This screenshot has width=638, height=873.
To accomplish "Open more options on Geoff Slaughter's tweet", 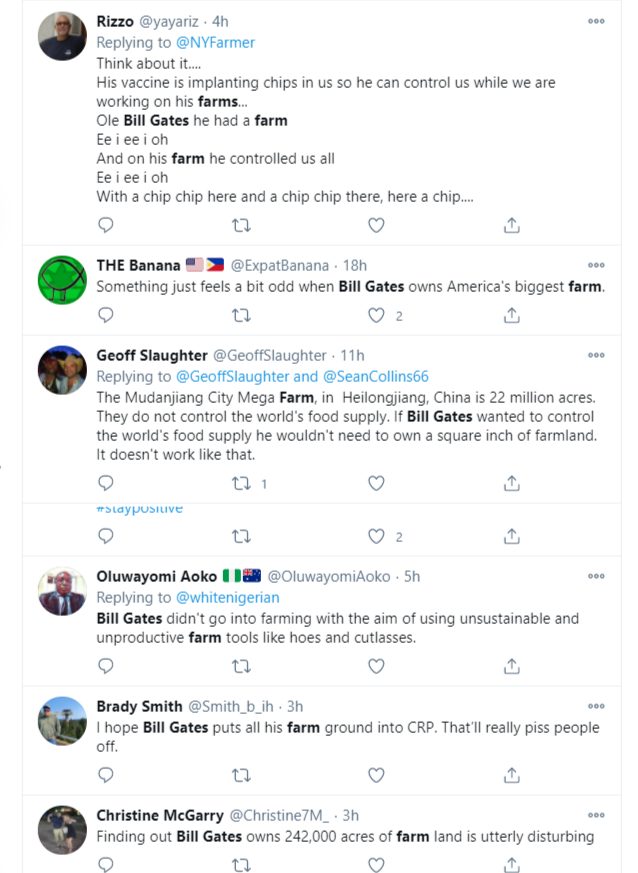I will 596,355.
